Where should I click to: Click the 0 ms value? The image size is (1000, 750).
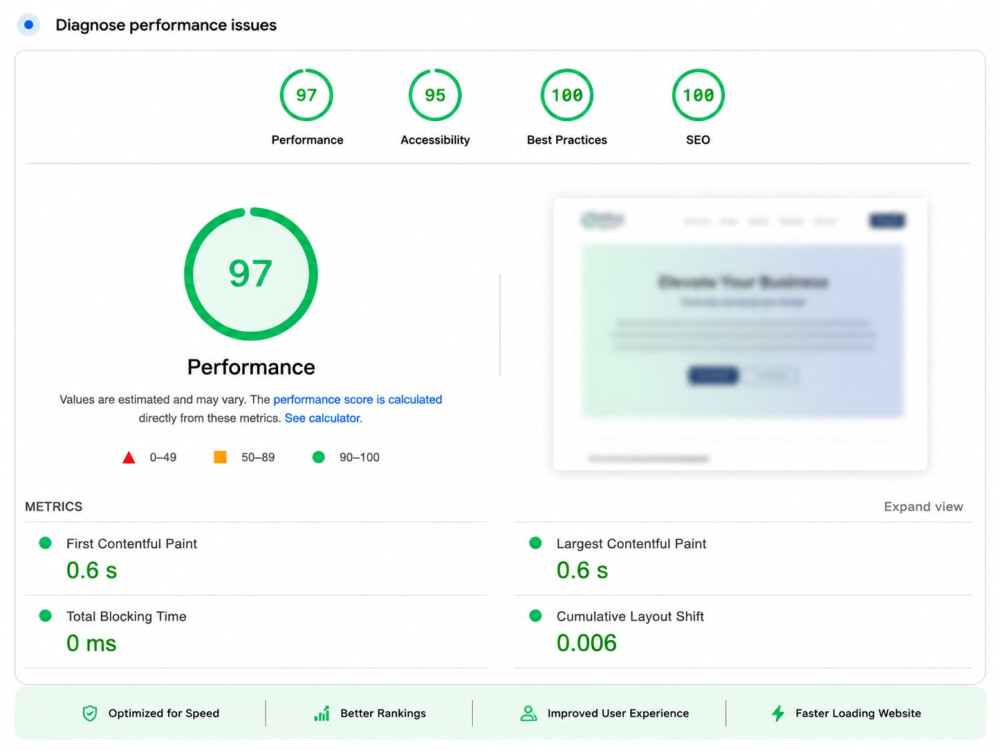91,643
